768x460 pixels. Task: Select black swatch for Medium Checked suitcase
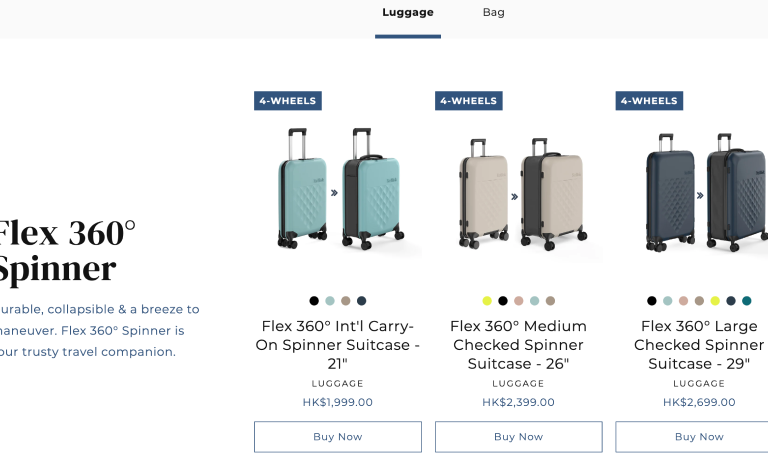(503, 301)
